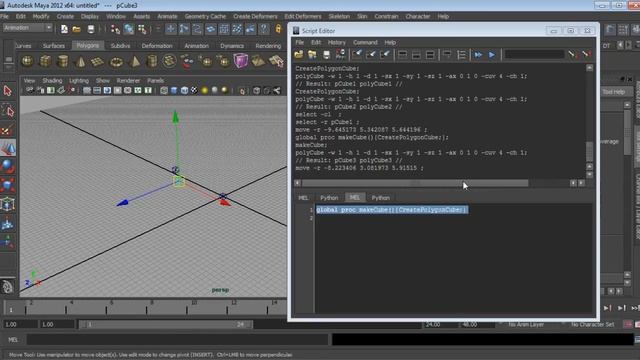This screenshot has width=640, height=360.
Task: Open the Edit Deformers main menu
Action: pyautogui.click(x=303, y=16)
